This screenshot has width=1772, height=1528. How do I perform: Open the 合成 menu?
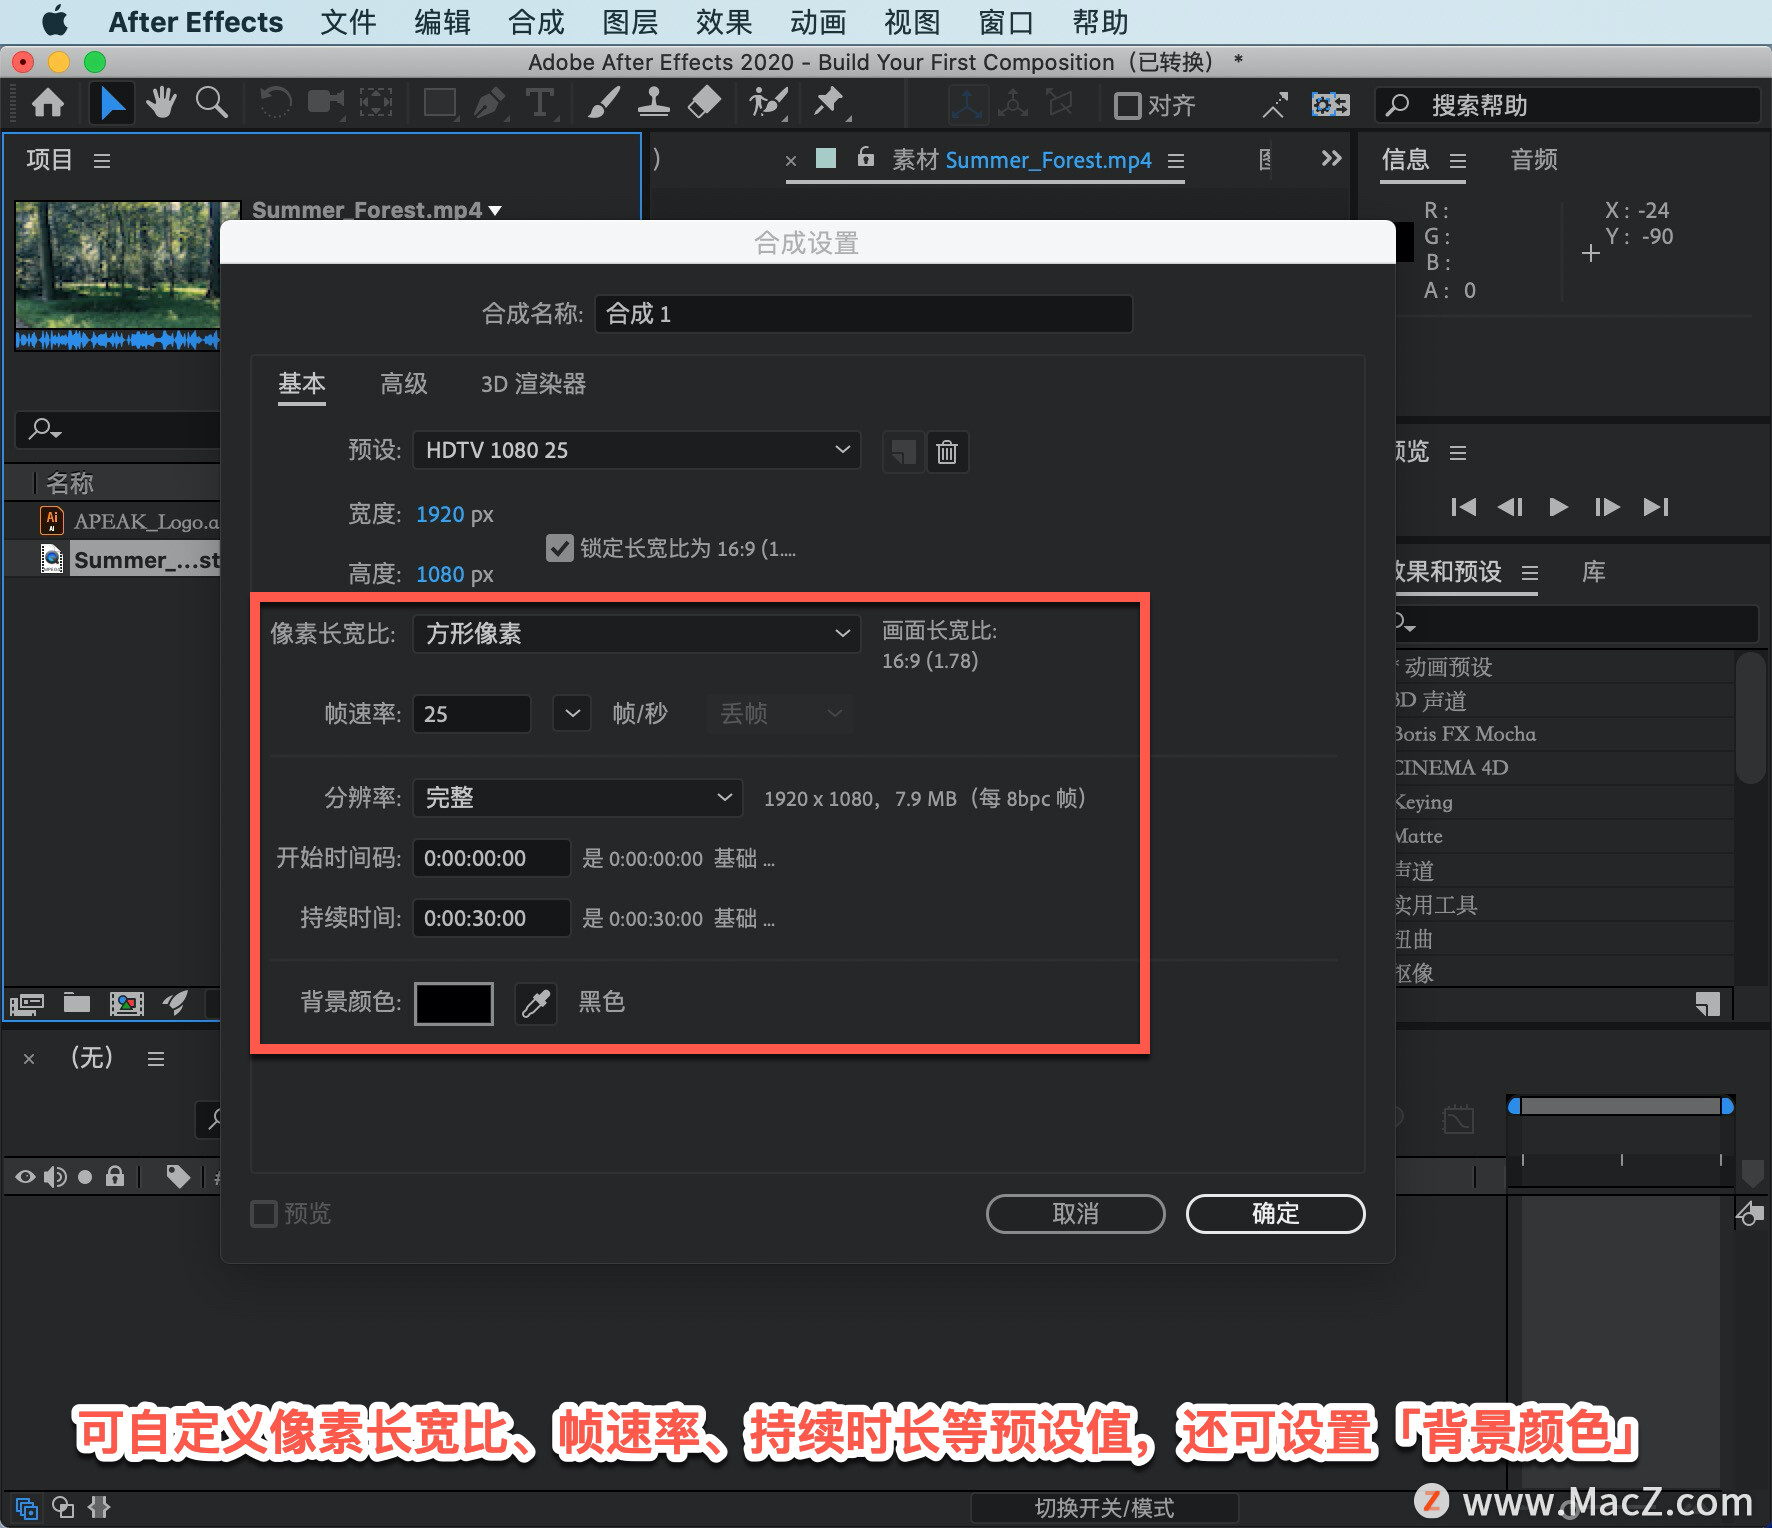coord(536,22)
